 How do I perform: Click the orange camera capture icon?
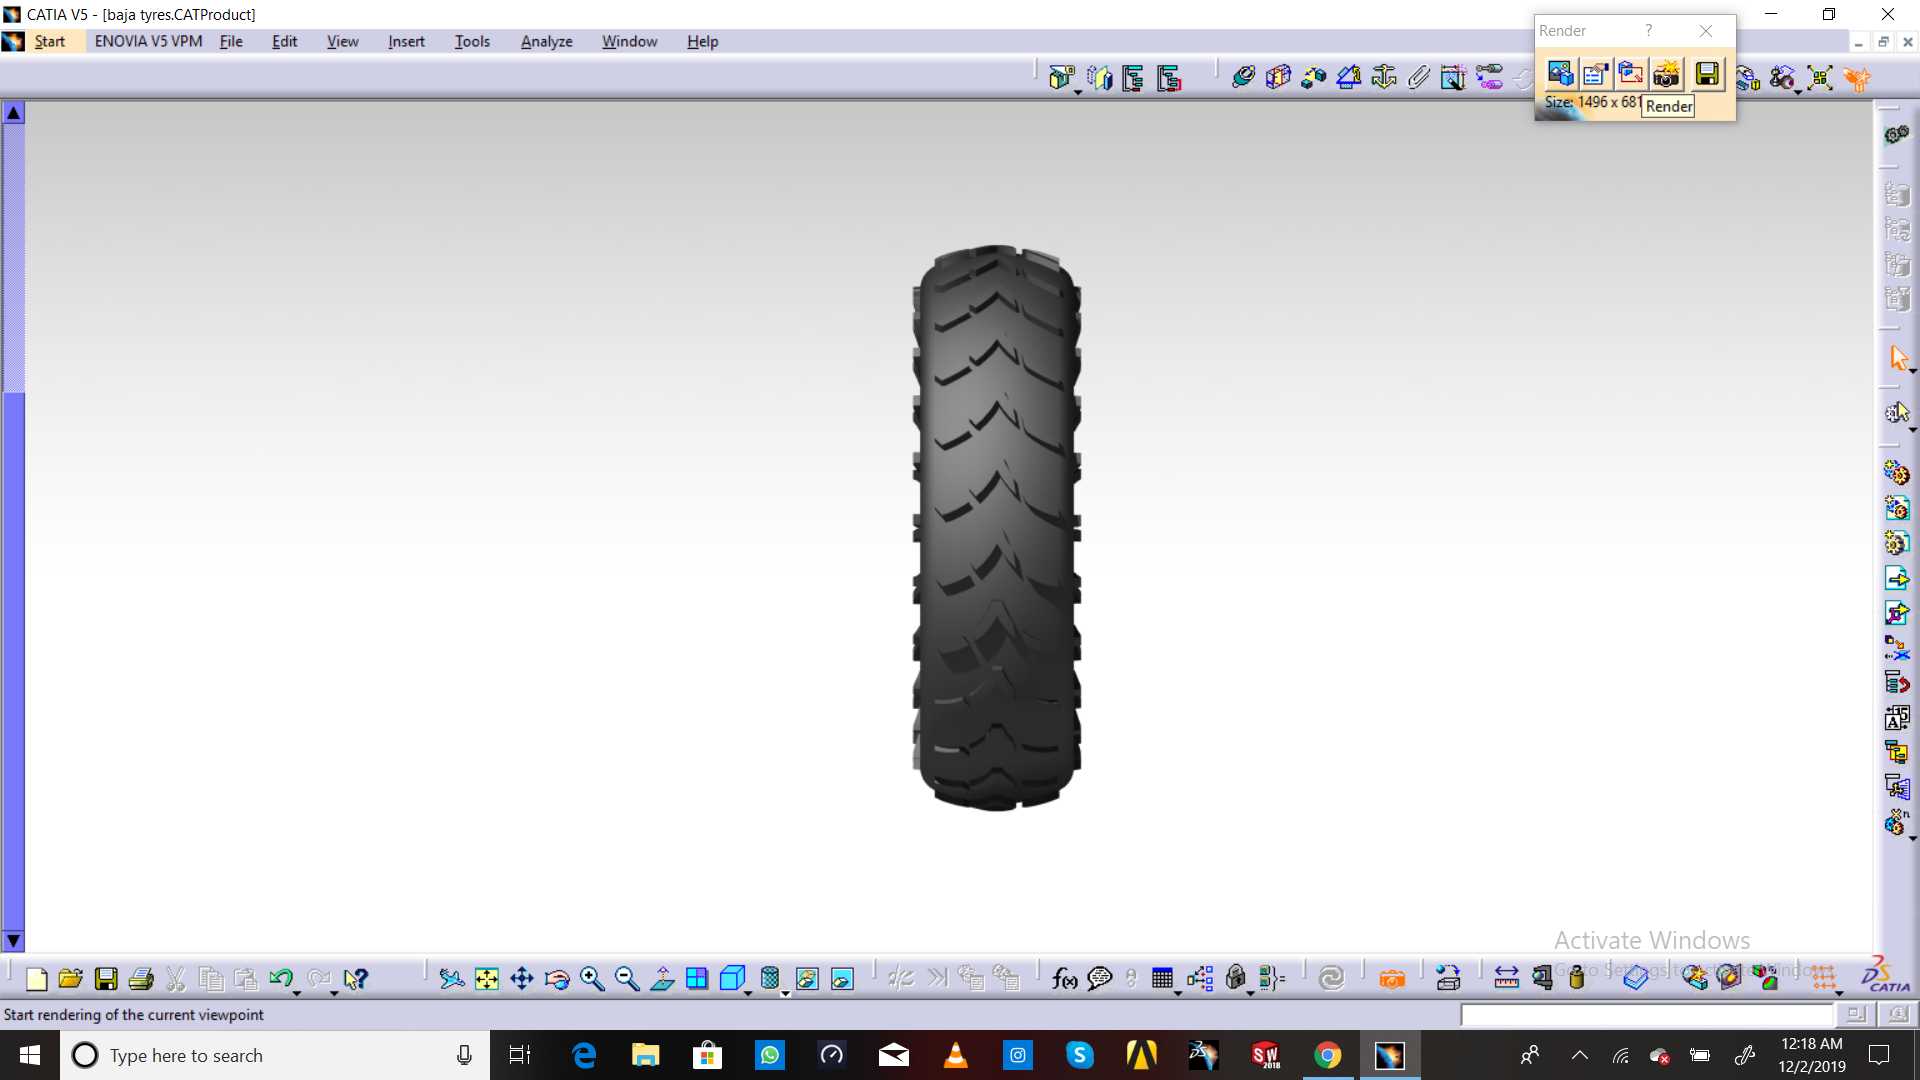(1392, 979)
